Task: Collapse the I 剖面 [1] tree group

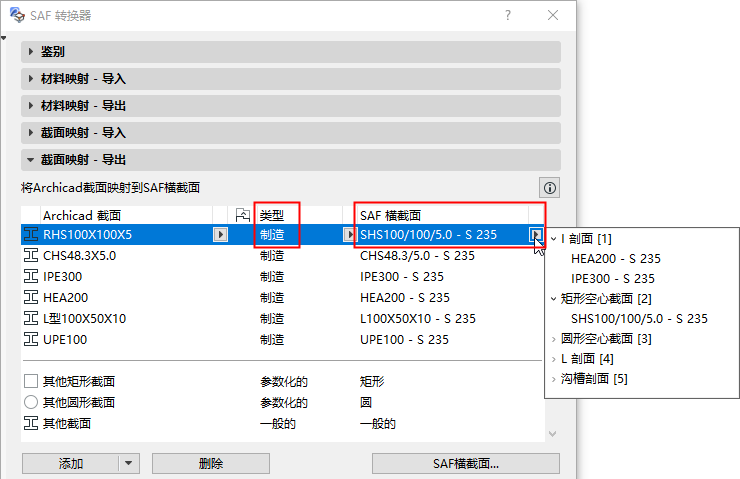Action: click(x=554, y=239)
